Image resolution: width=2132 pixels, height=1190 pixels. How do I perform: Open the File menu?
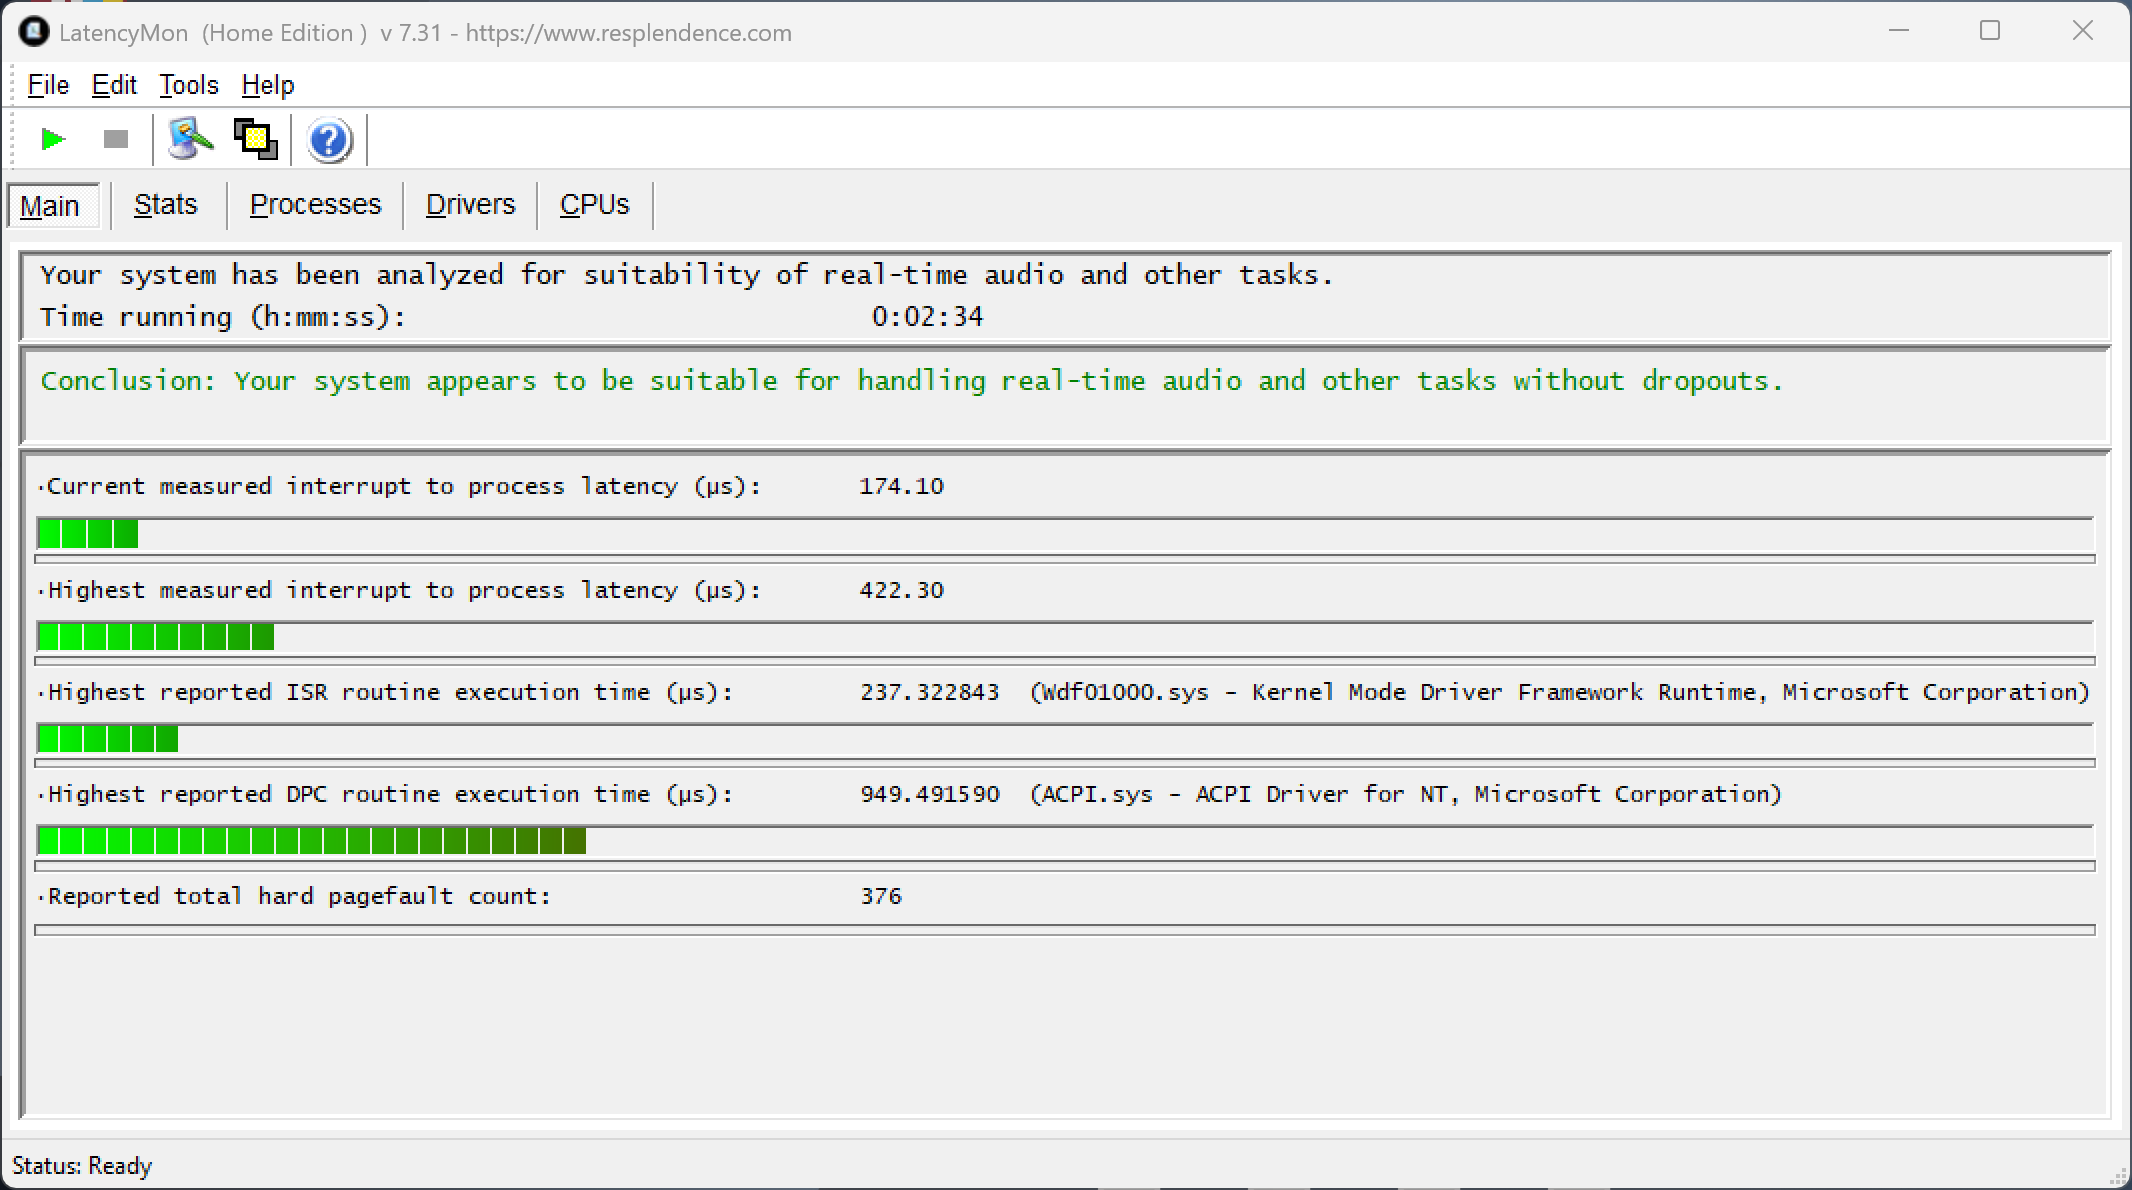(48, 85)
